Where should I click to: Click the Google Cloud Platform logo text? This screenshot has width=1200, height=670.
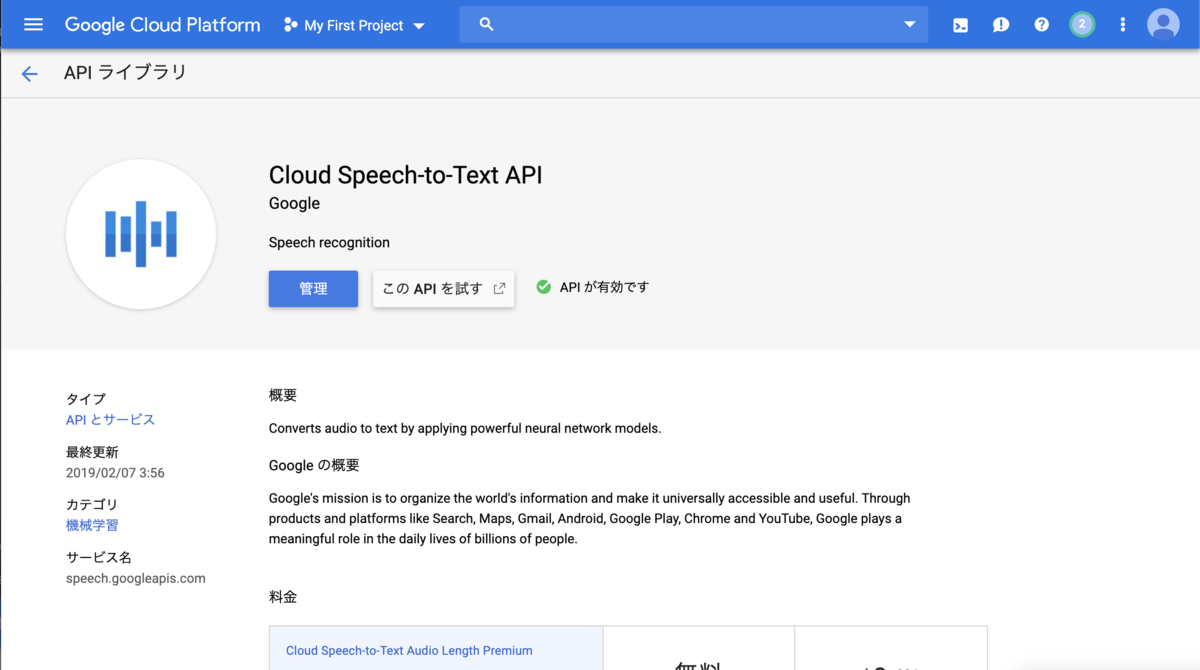pyautogui.click(x=163, y=25)
